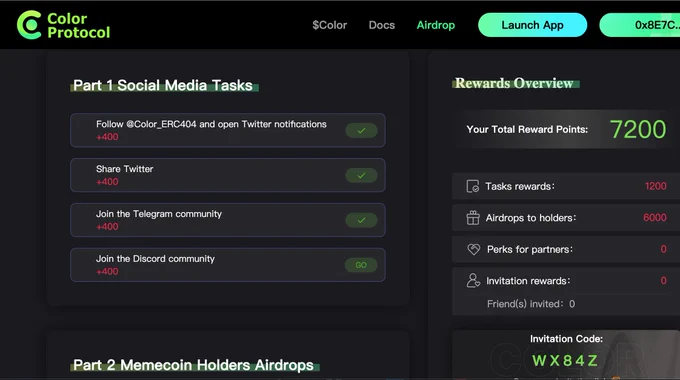Click the Follow @Color_ERC404 task checkmark
Screen dimensions: 680x380
(361, 131)
